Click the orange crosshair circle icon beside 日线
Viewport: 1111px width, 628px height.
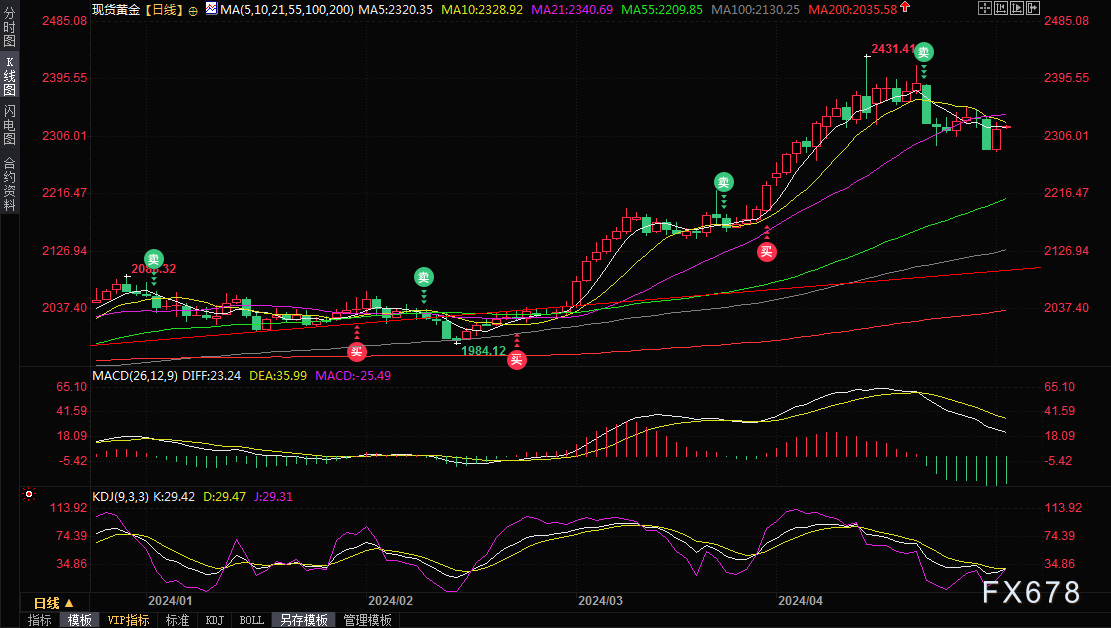pyautogui.click(x=193, y=11)
